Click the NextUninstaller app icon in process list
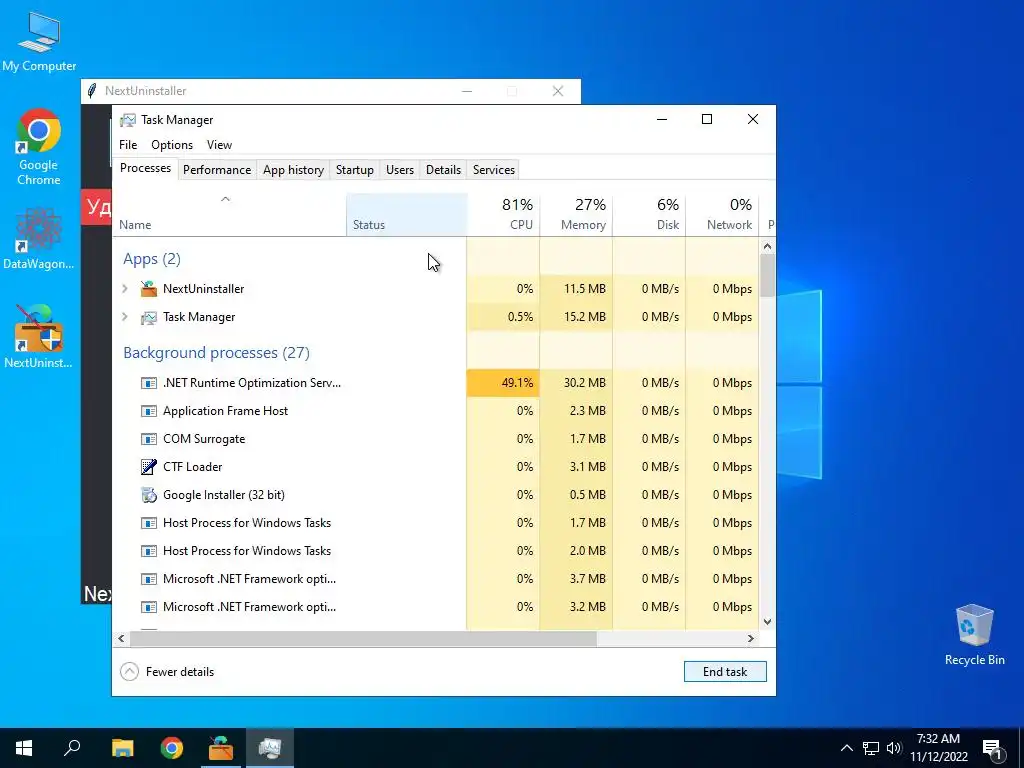This screenshot has height=768, width=1024. point(149,289)
